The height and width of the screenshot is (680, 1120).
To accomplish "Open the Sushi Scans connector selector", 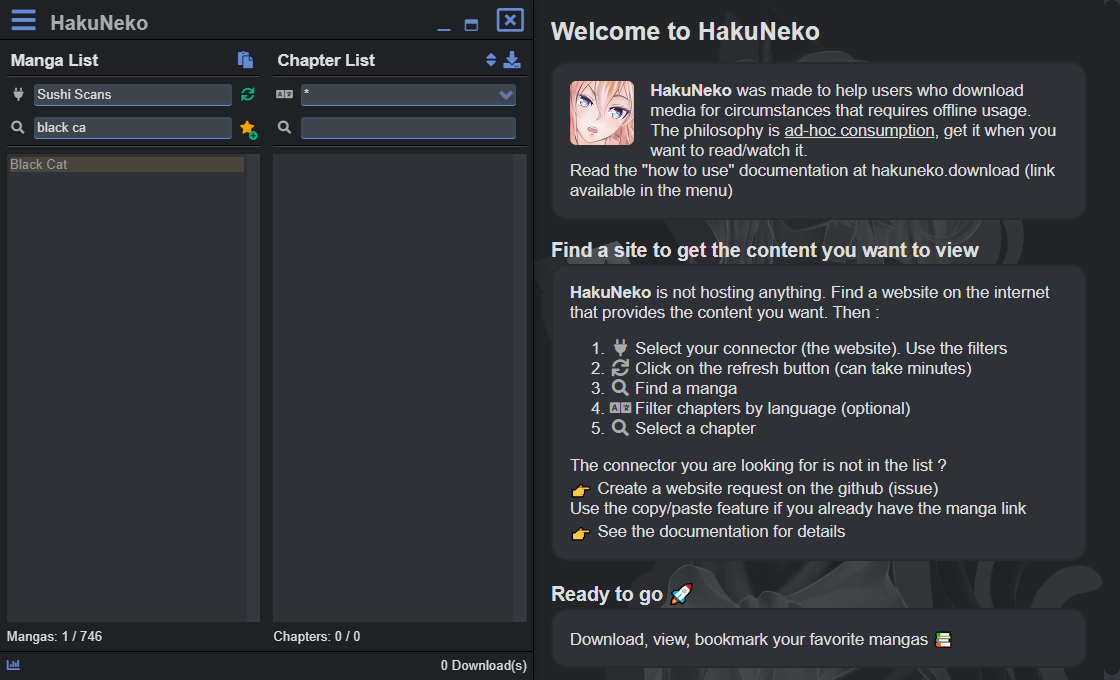I will [x=130, y=93].
